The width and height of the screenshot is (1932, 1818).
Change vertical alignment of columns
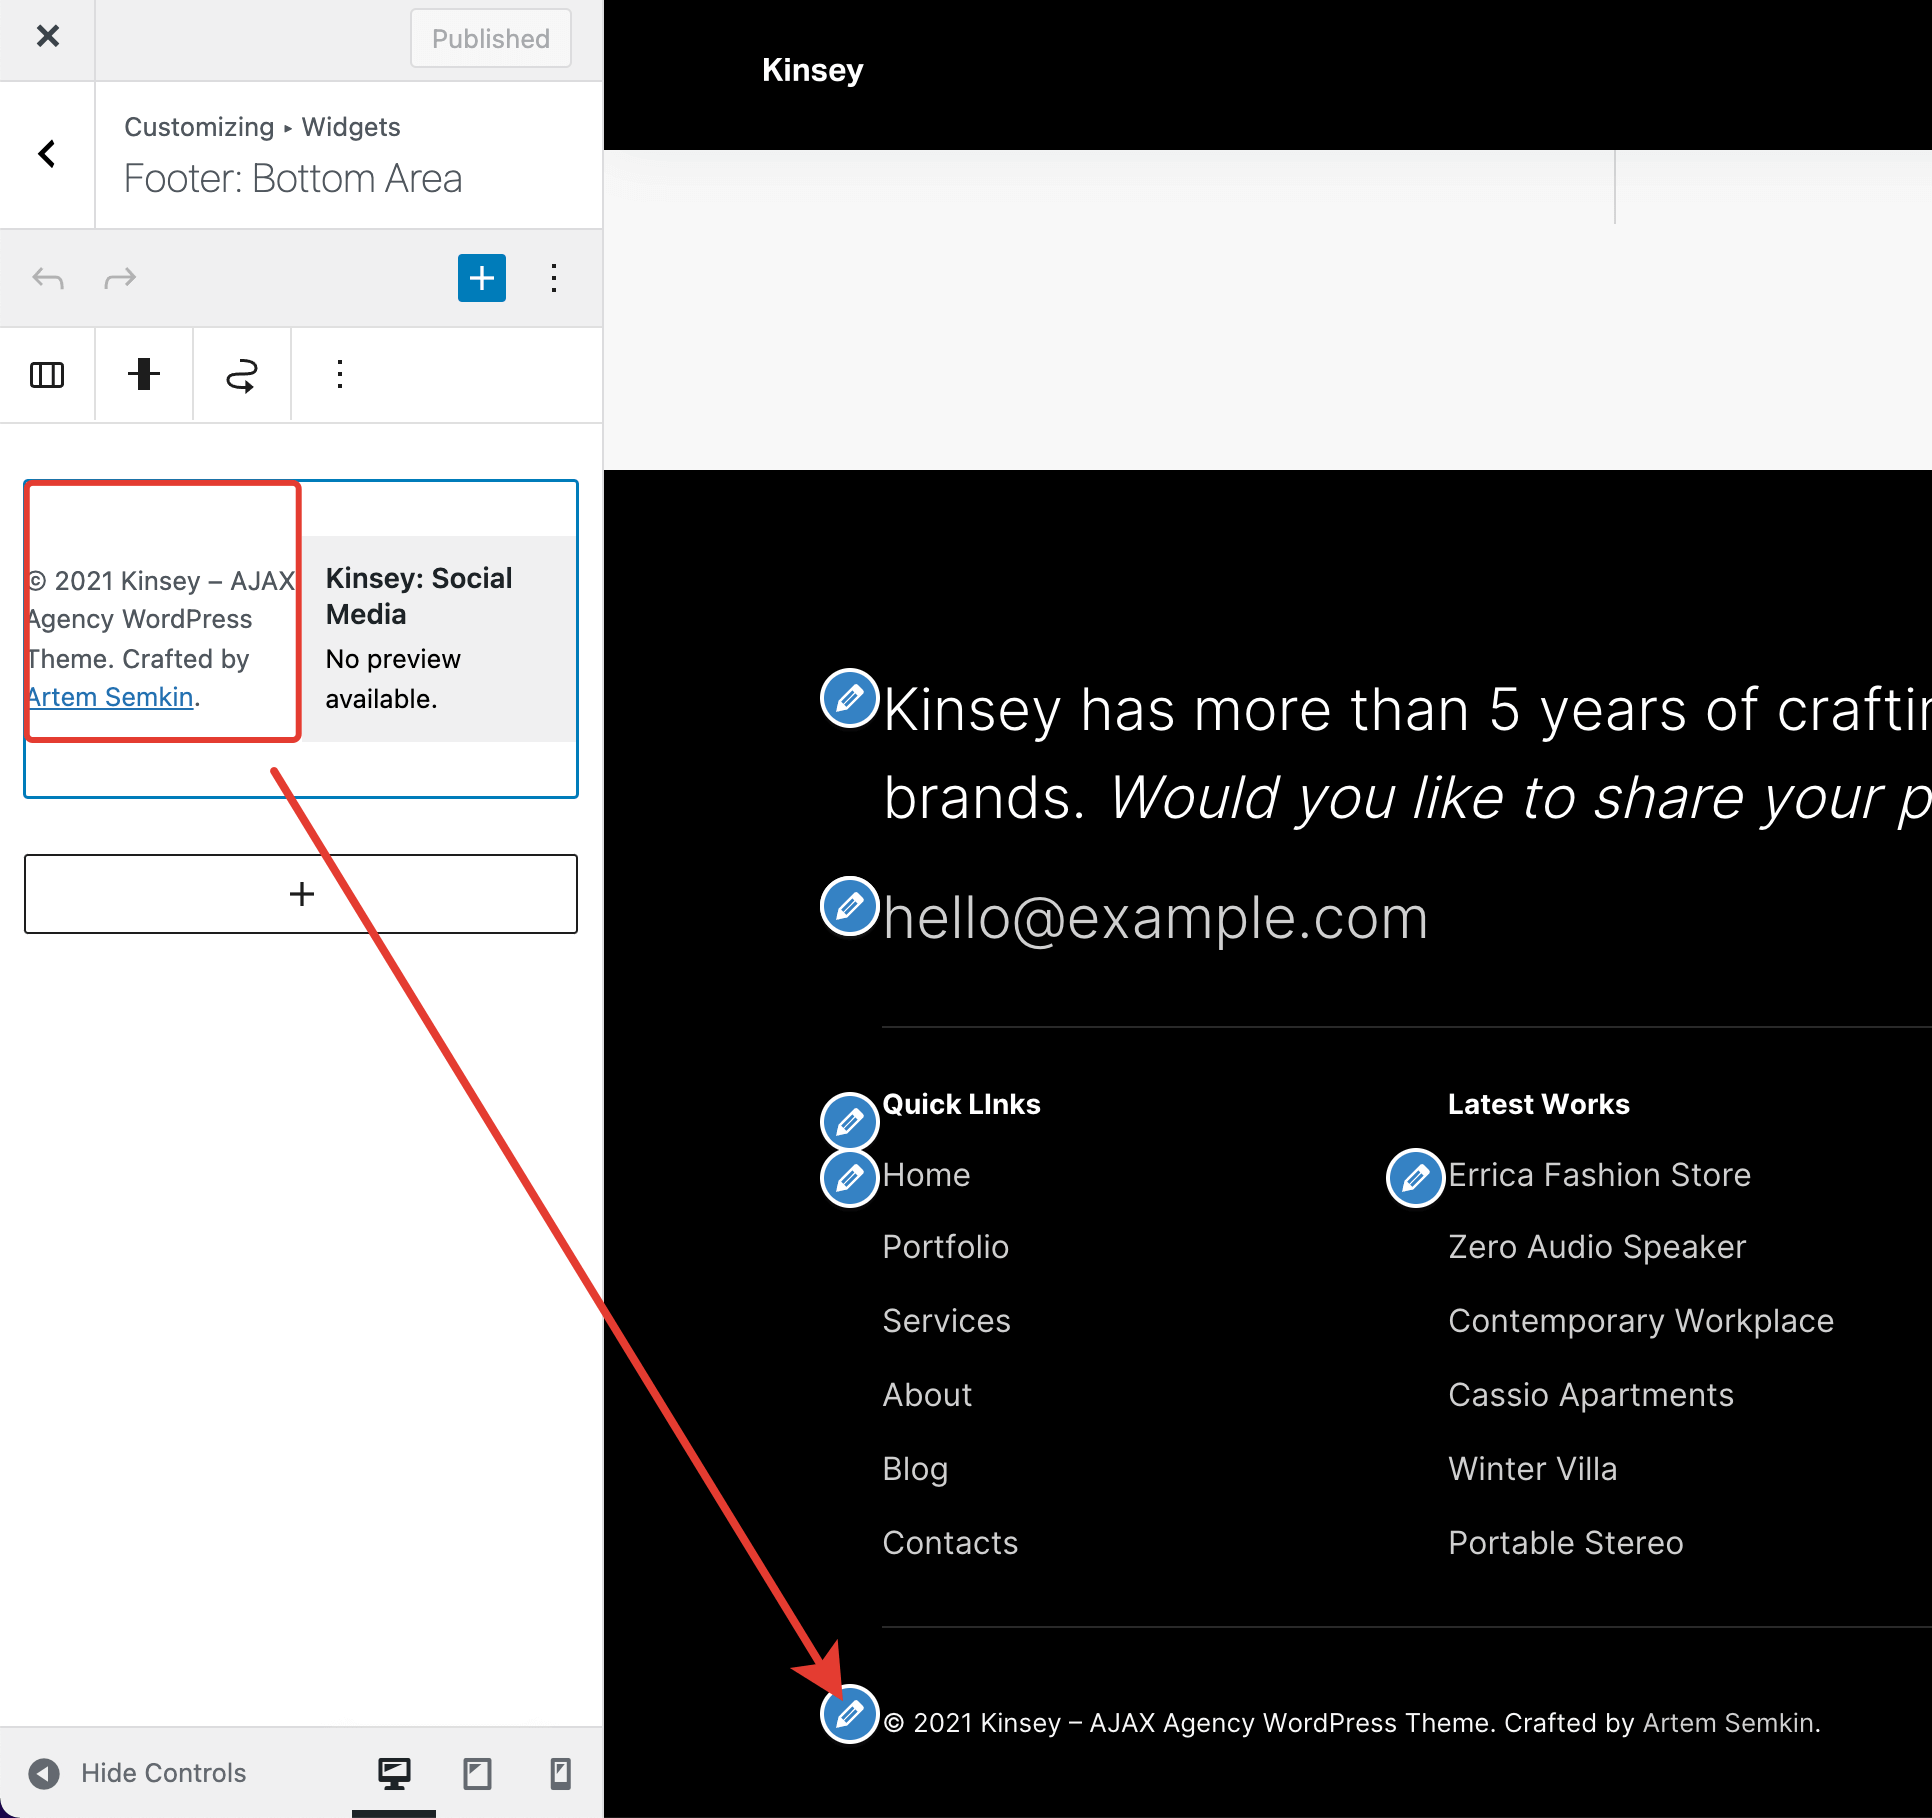coord(144,375)
